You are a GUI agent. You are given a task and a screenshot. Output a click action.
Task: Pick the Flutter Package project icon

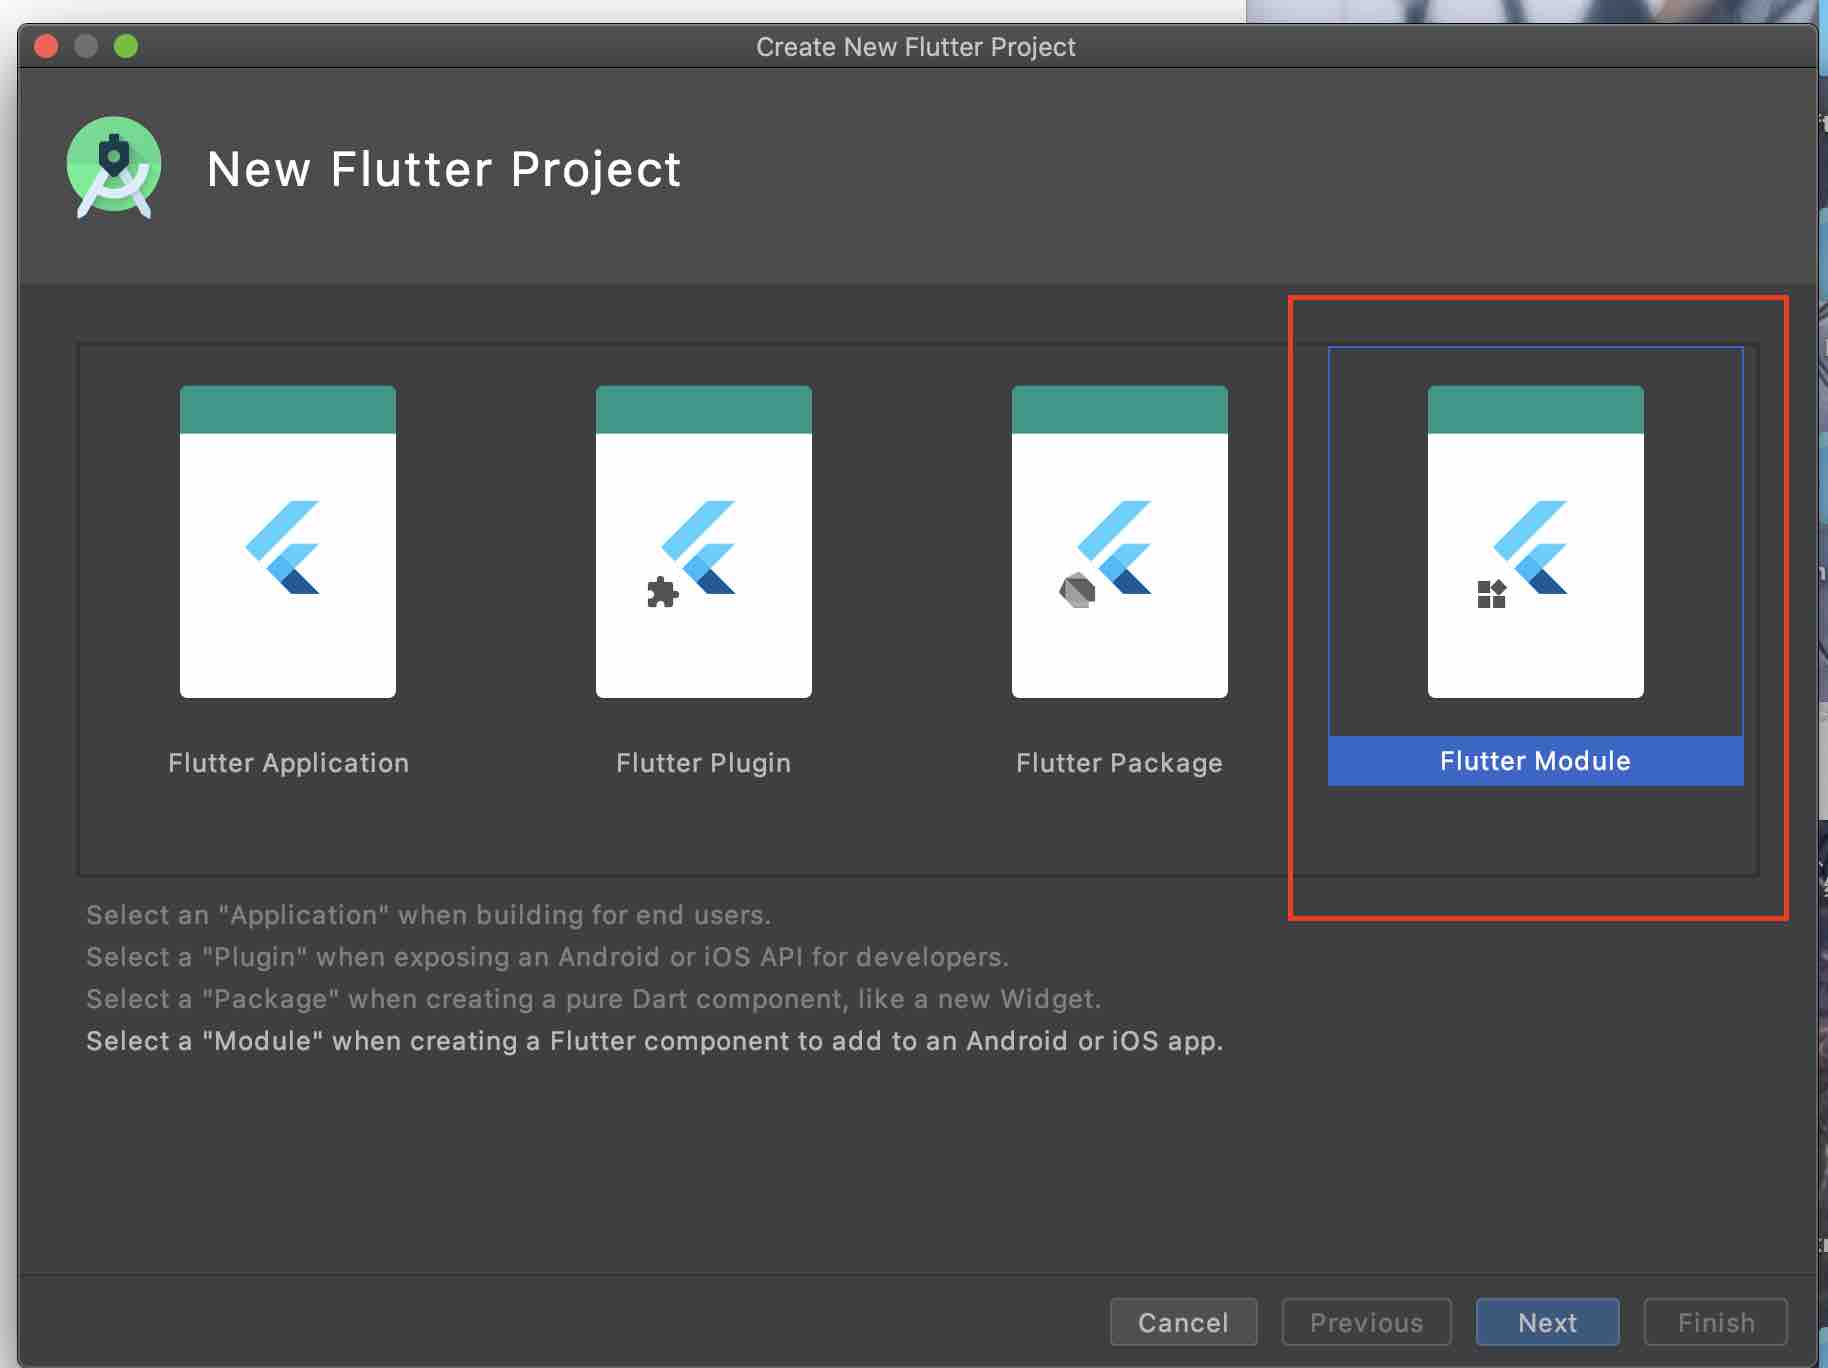(1120, 541)
